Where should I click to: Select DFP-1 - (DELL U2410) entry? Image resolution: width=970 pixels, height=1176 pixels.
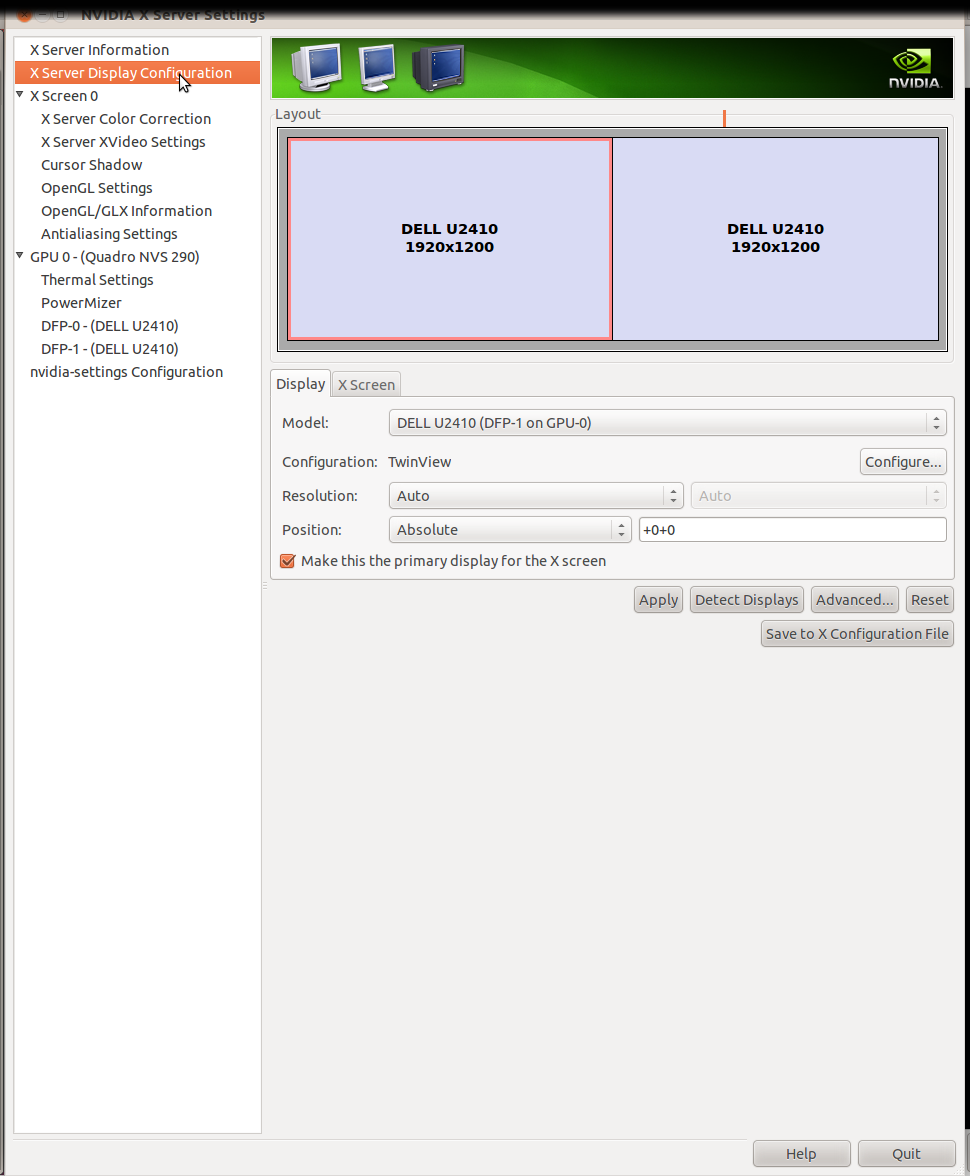coord(110,349)
